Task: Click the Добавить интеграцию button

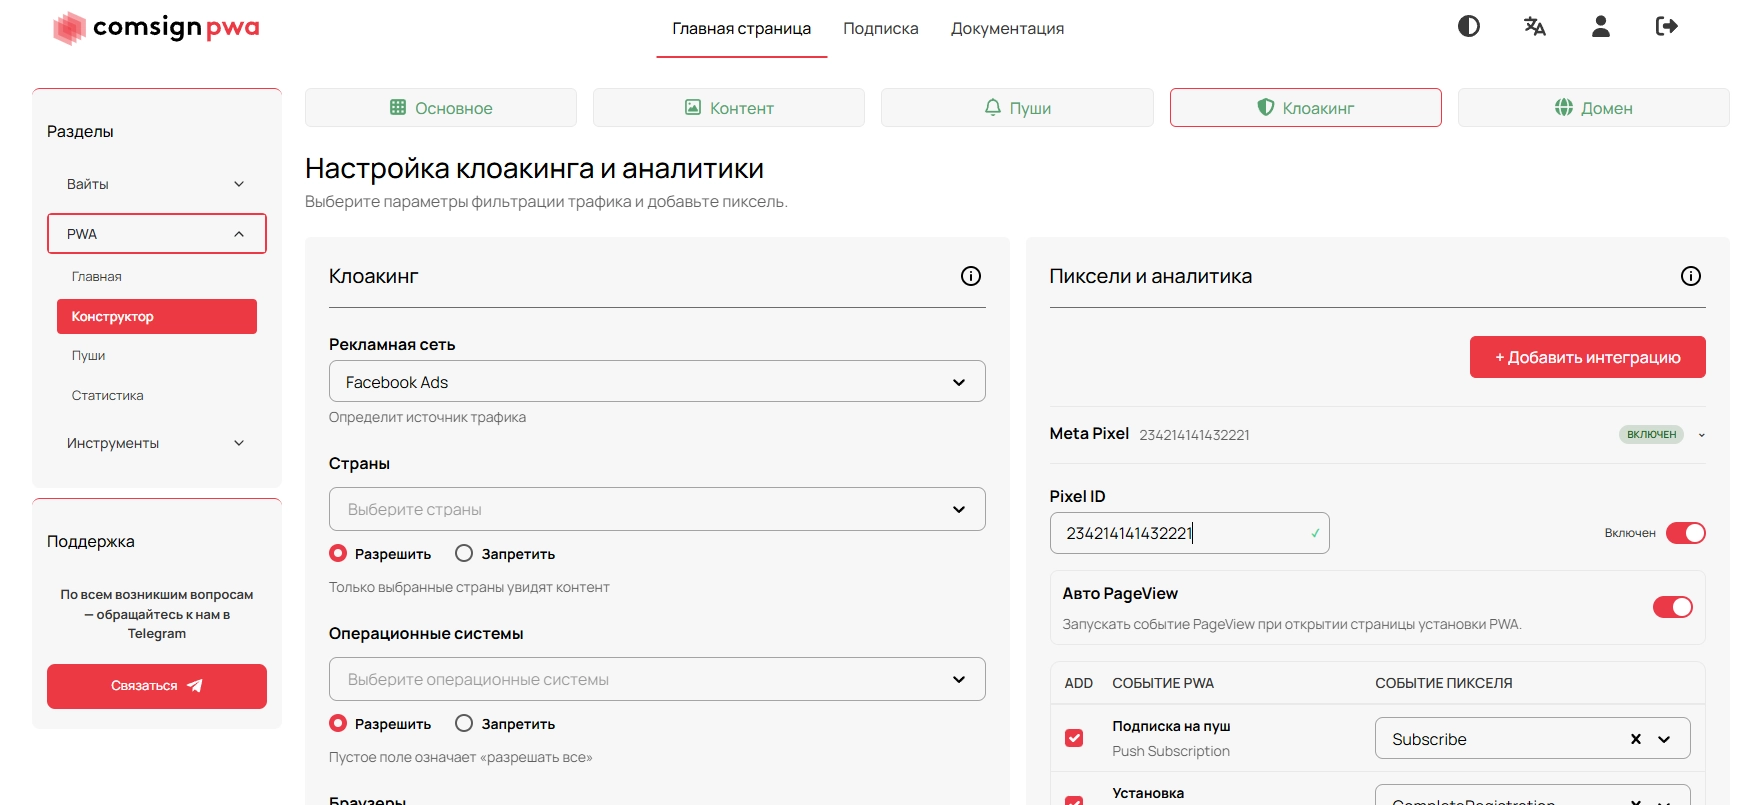Action: 1588,357
